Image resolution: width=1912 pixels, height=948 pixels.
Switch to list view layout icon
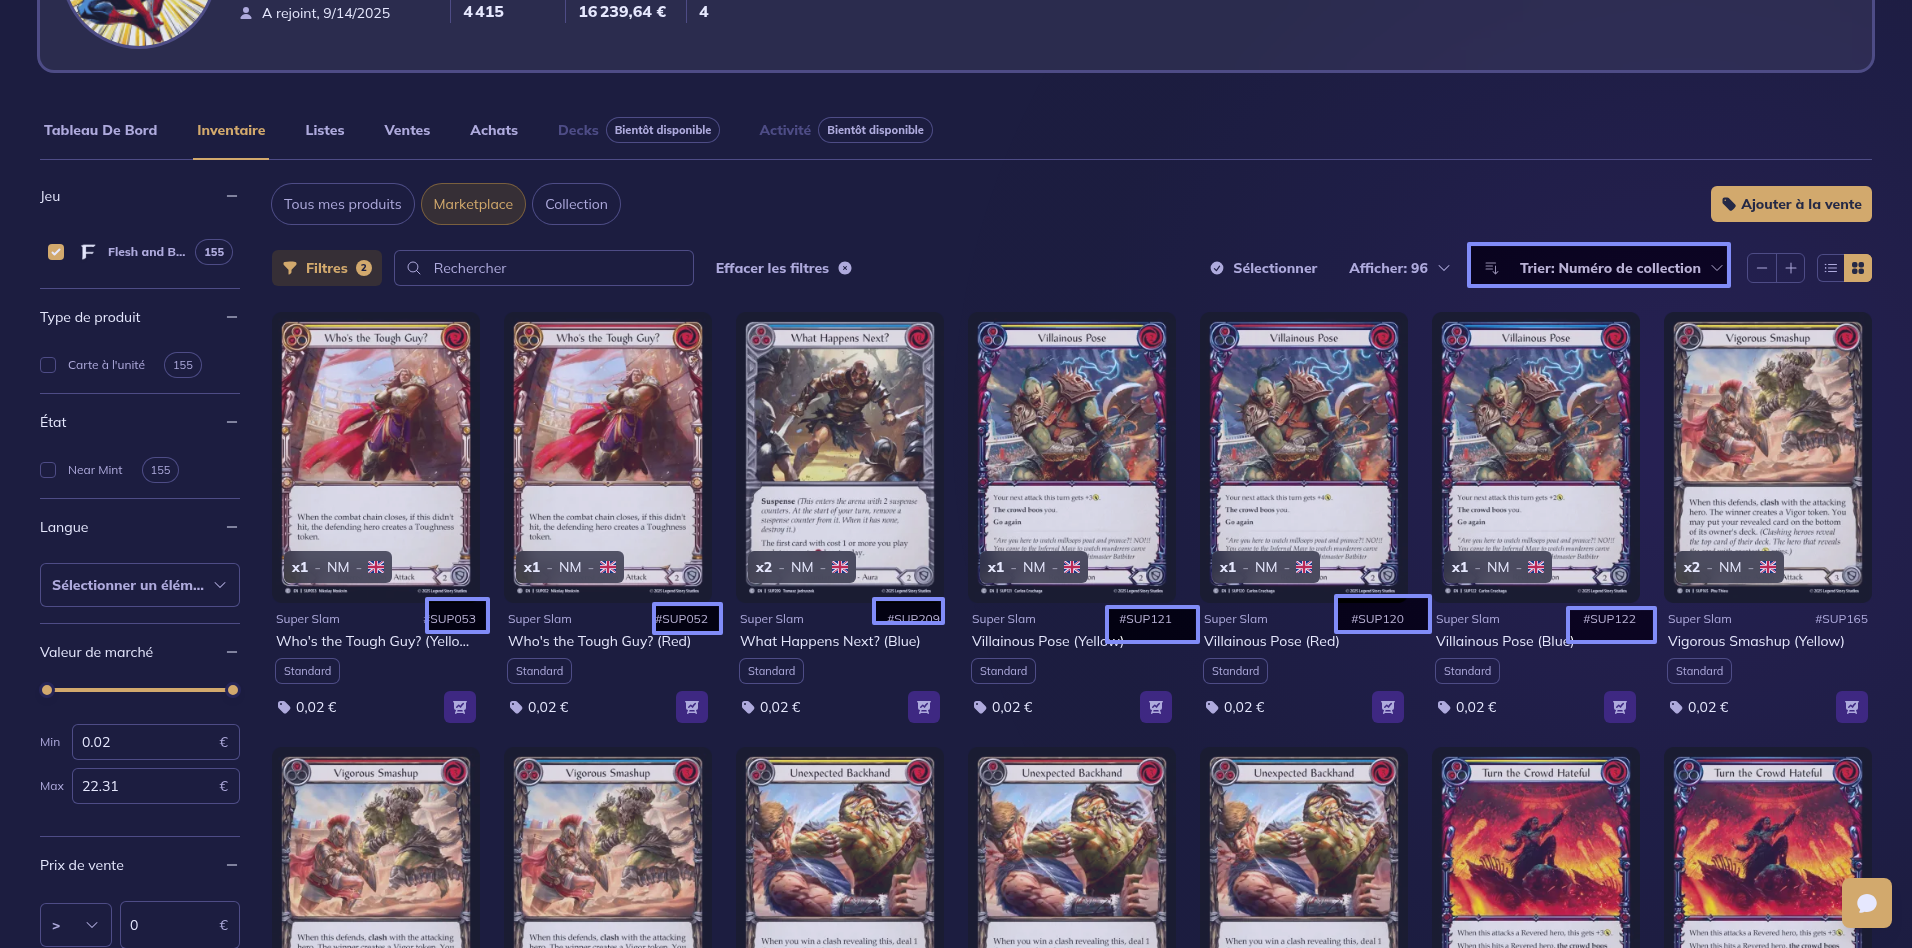(x=1831, y=268)
